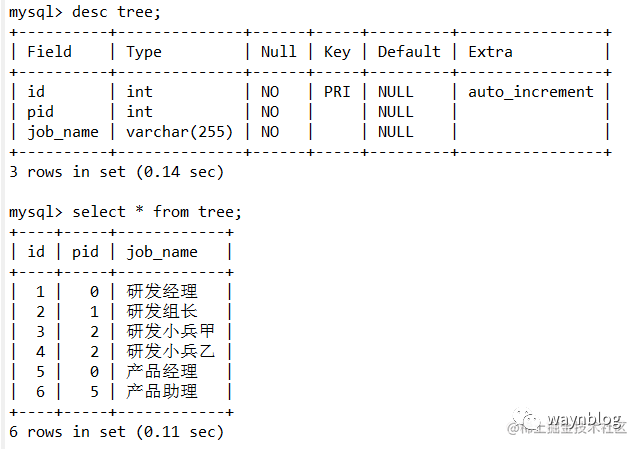Click the job_name field row
This screenshot has height=449, width=641.
pyautogui.click(x=311, y=132)
